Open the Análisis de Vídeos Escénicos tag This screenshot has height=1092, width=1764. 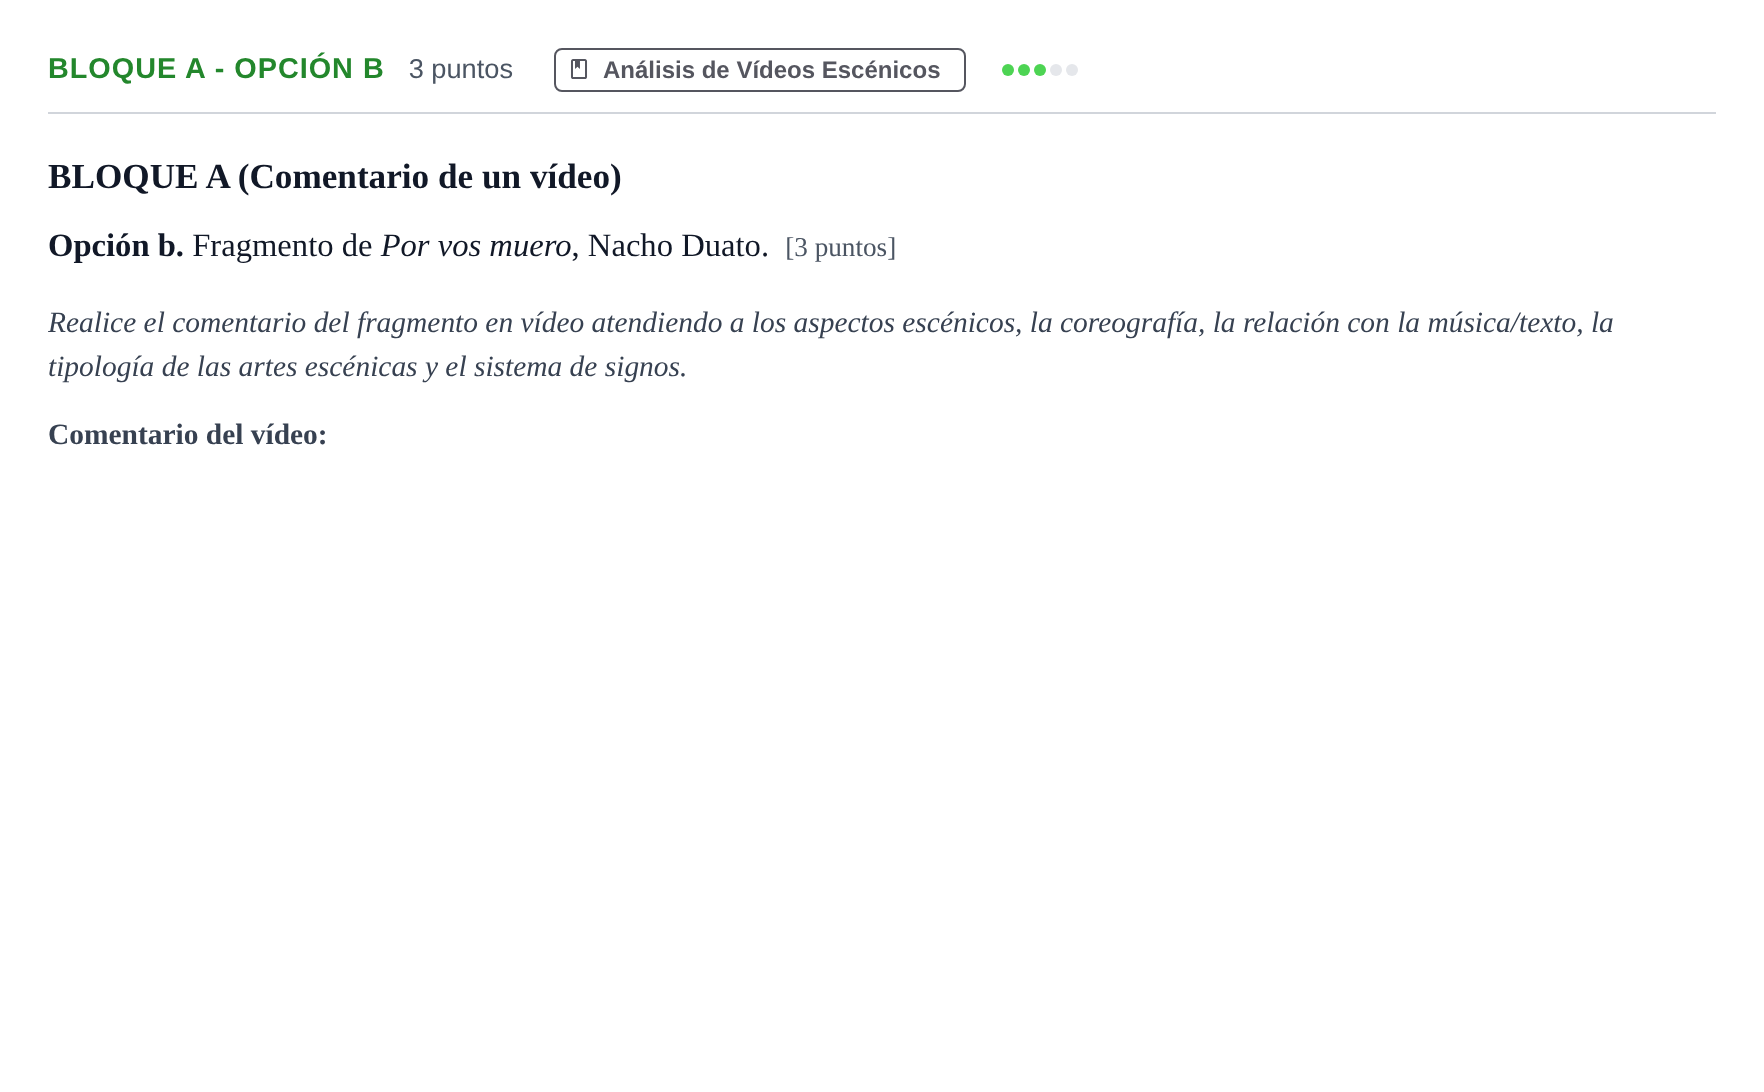(x=760, y=70)
